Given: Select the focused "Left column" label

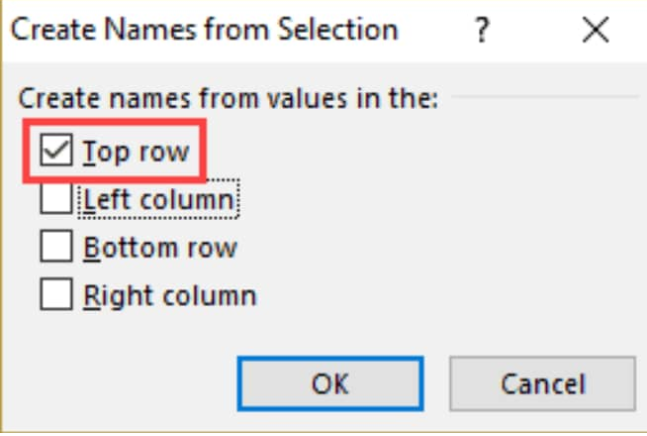Looking at the screenshot, I should [159, 199].
